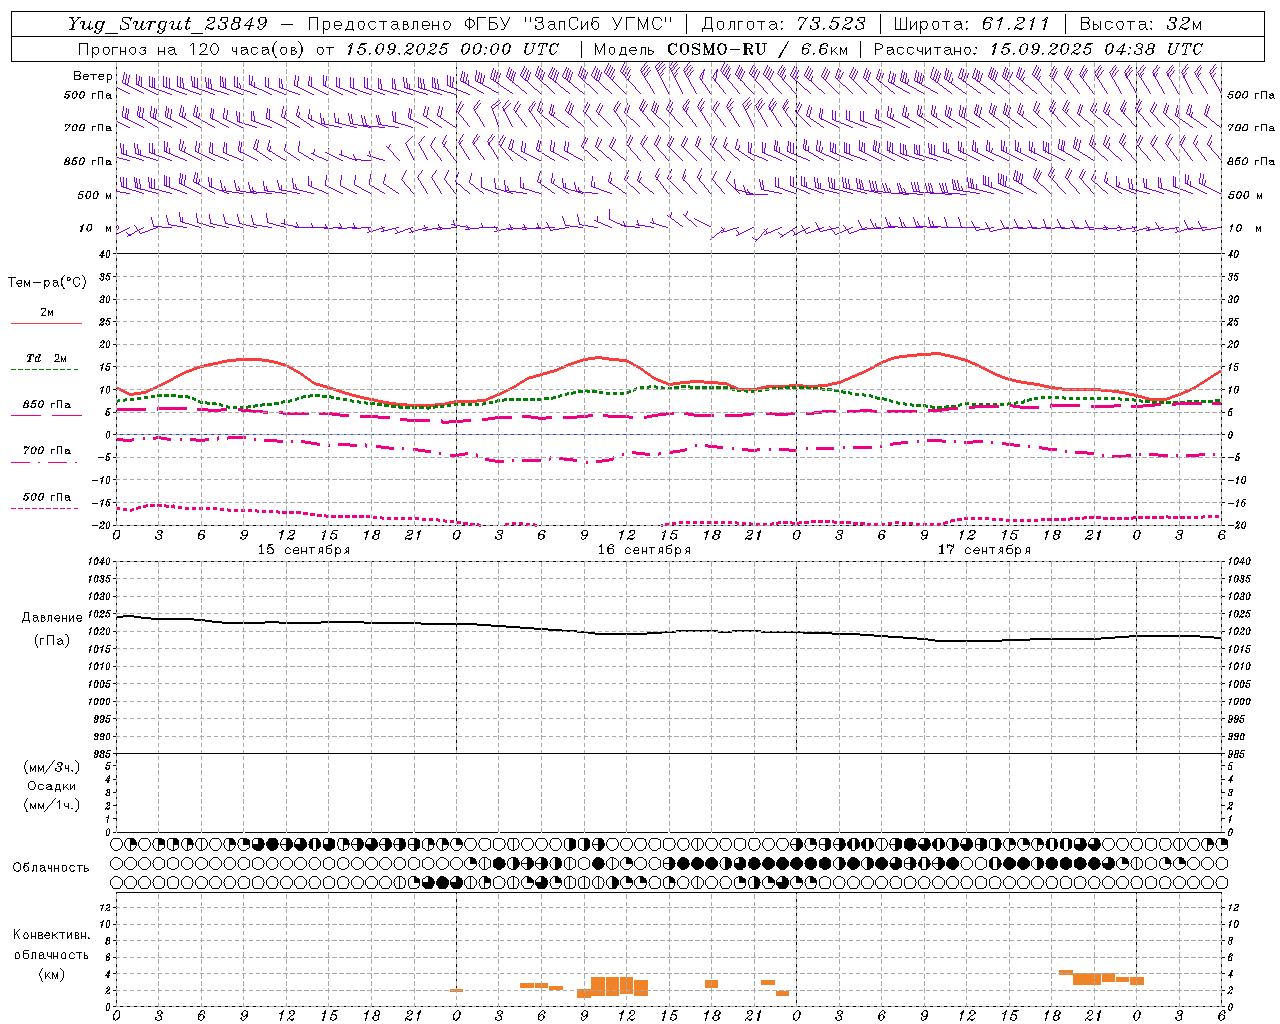Screen dimensions: 1280x1024
Task: Click the model name COSMO-RU
Action: tap(715, 49)
